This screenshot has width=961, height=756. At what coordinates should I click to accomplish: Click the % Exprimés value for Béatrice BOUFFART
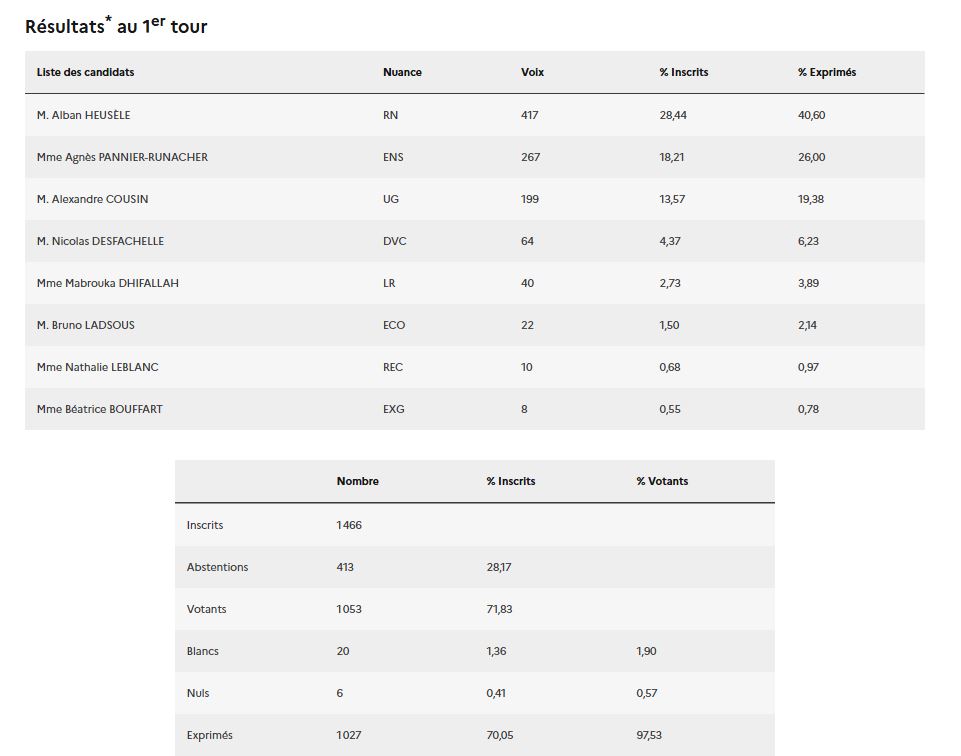pos(808,409)
